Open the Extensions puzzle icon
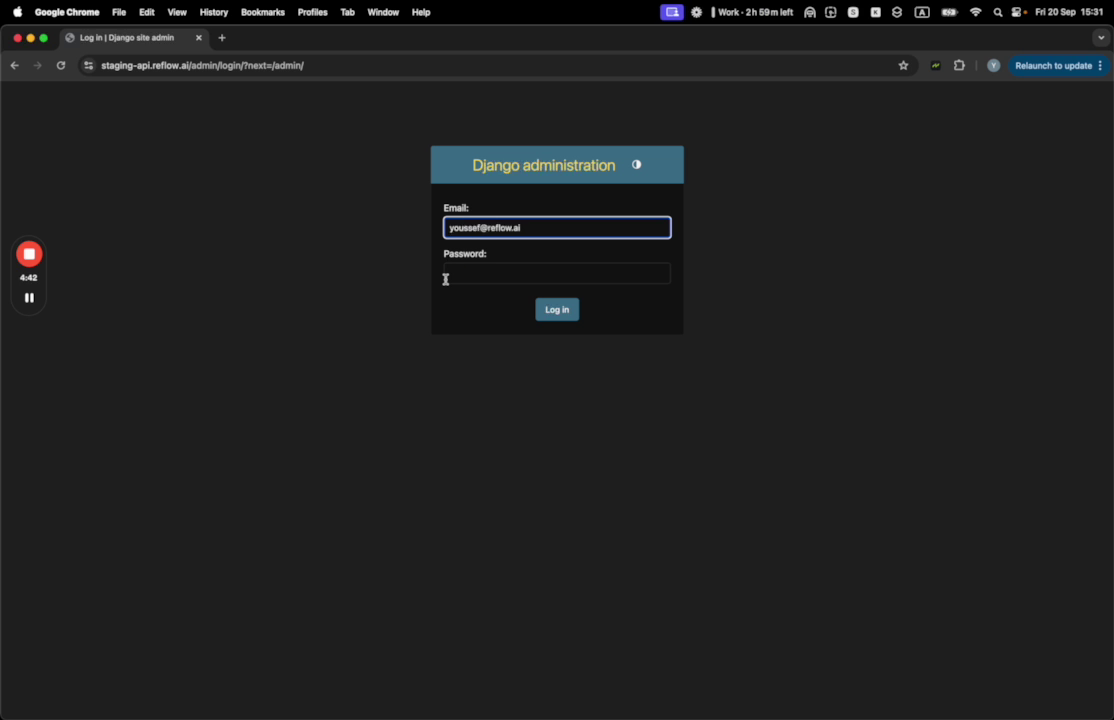Viewport: 1114px width, 720px height. point(959,65)
